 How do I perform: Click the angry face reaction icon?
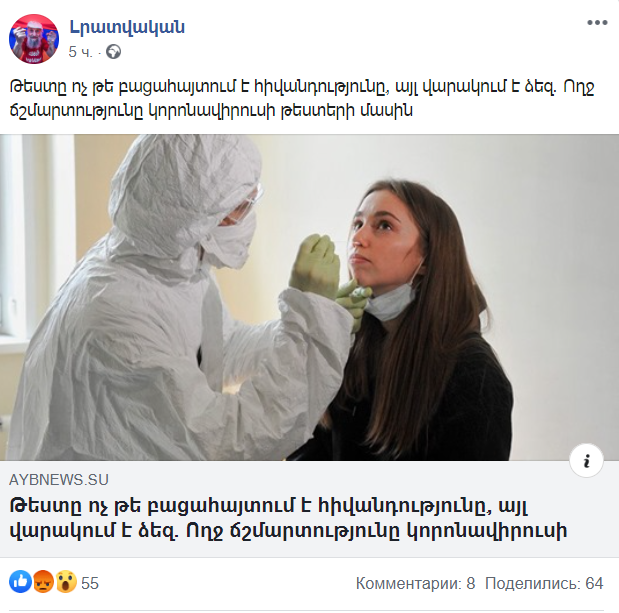tap(43, 581)
